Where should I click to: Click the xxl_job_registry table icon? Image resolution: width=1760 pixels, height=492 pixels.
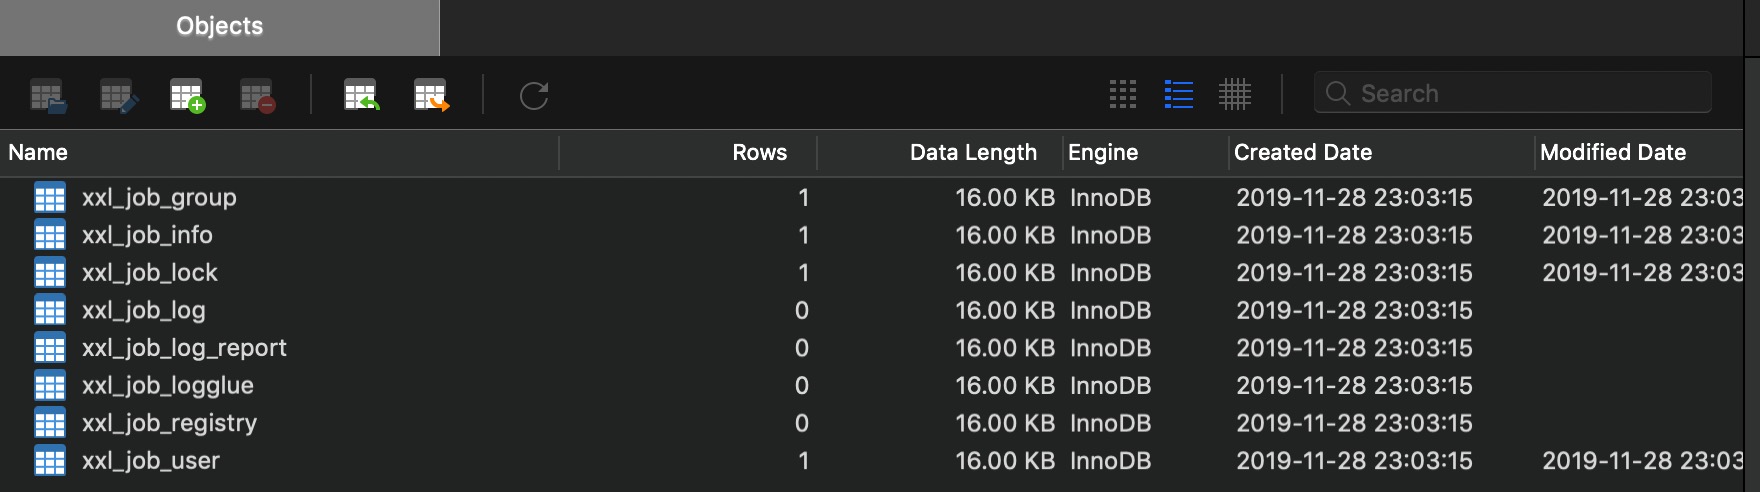[50, 423]
